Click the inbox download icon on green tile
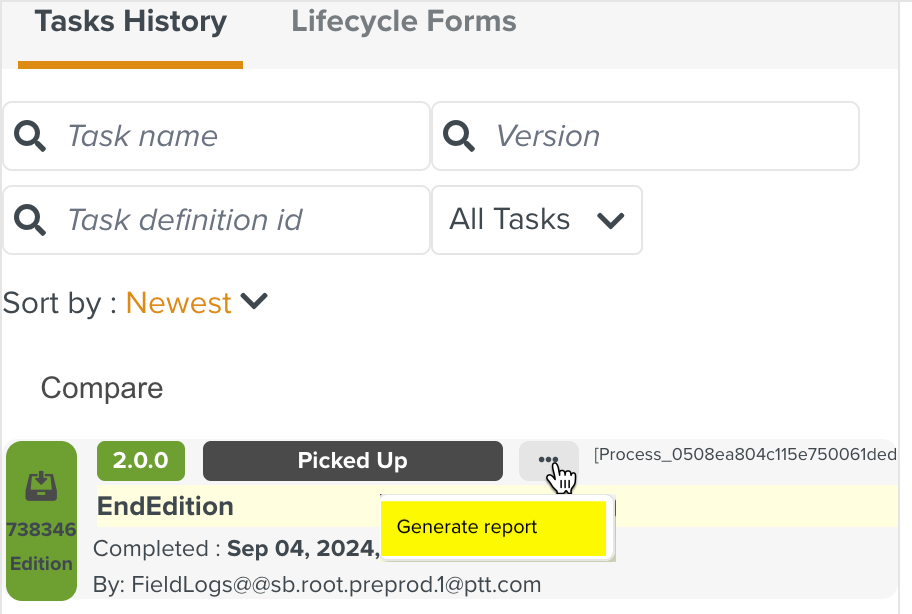This screenshot has width=912, height=614. click(41, 485)
